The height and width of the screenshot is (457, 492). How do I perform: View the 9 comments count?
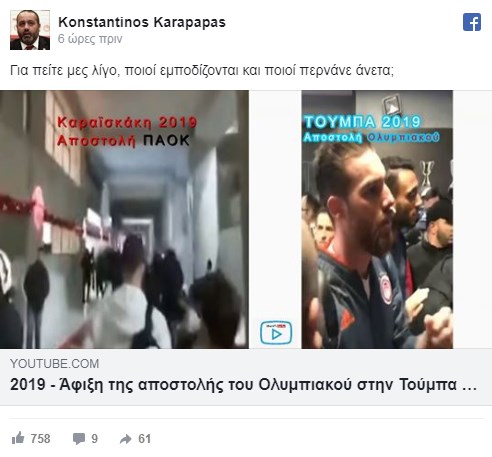95,439
